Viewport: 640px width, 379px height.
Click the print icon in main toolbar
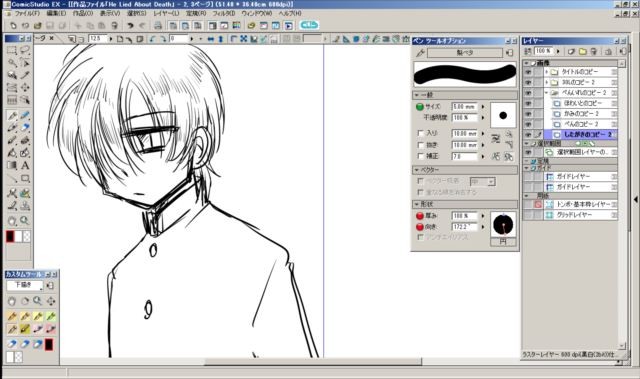point(158,26)
